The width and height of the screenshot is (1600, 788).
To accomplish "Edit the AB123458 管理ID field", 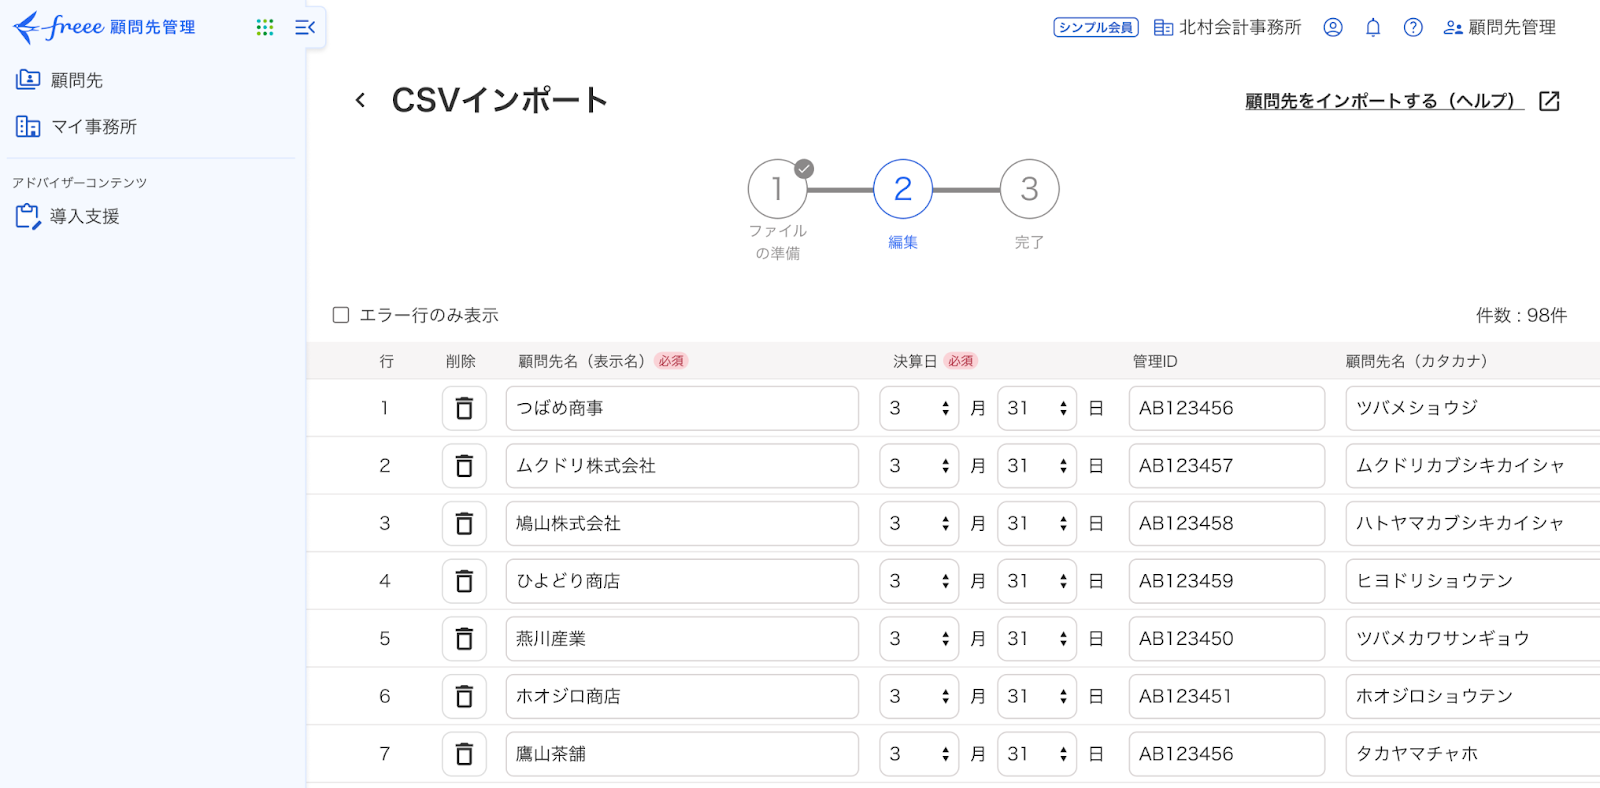I will coord(1227,523).
